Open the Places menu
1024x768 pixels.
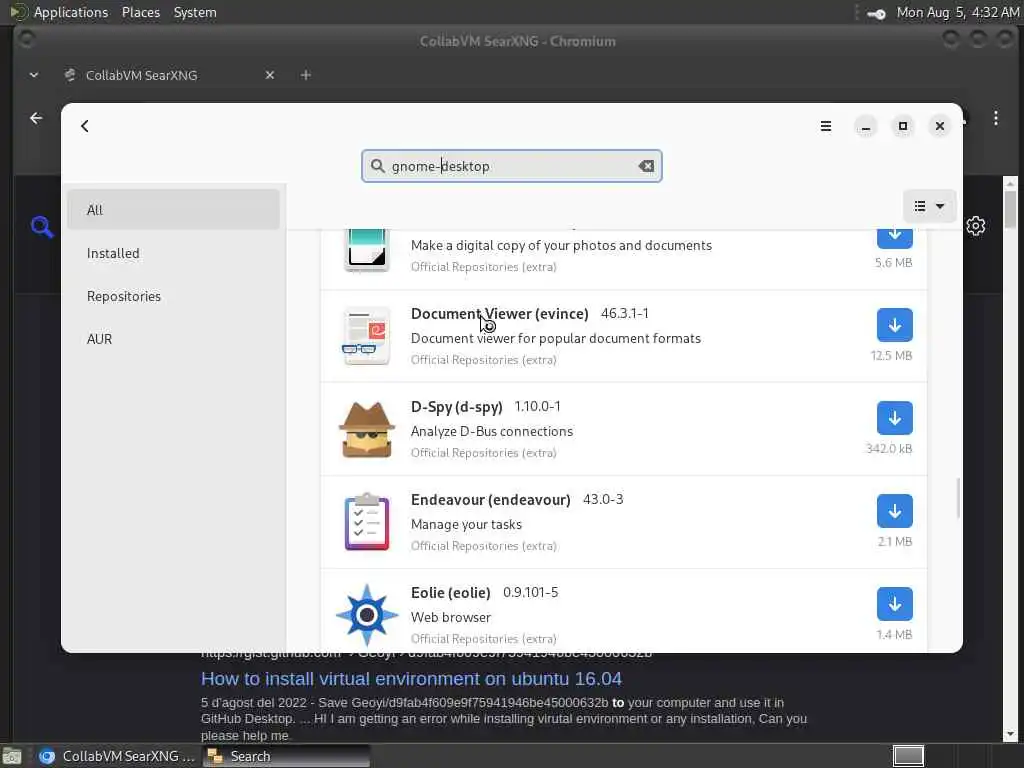(140, 12)
